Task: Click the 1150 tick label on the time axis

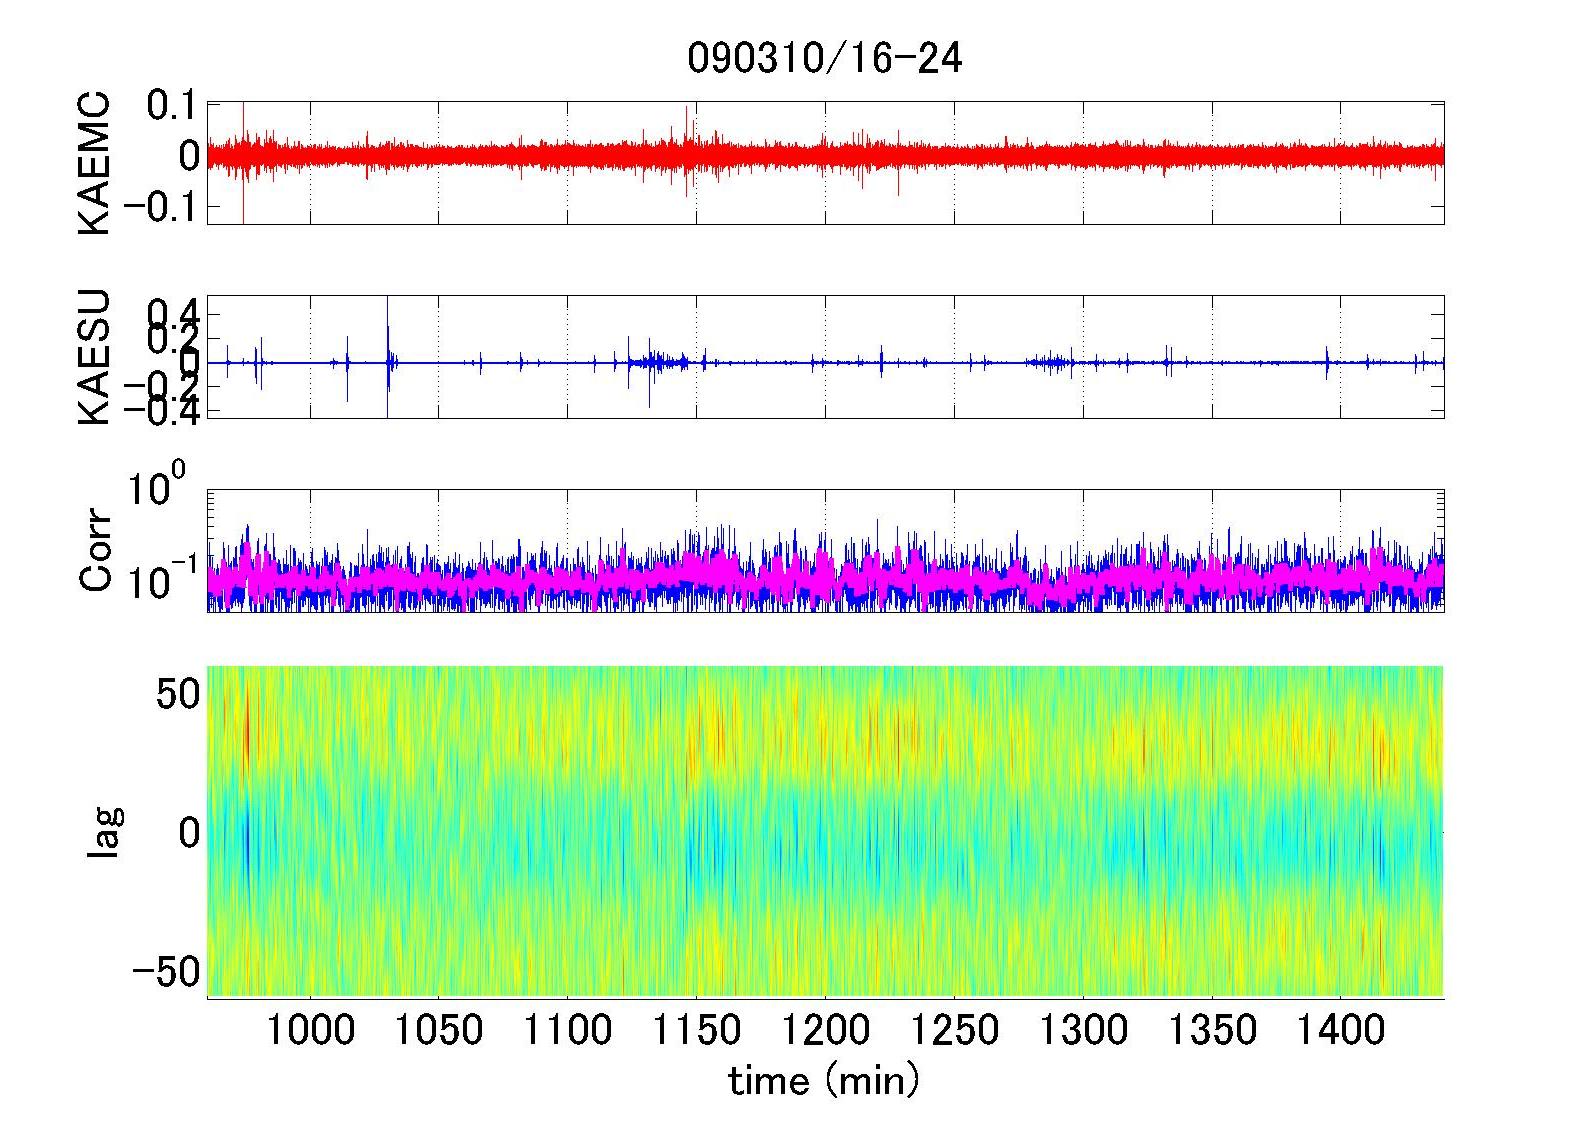Action: tap(696, 1029)
